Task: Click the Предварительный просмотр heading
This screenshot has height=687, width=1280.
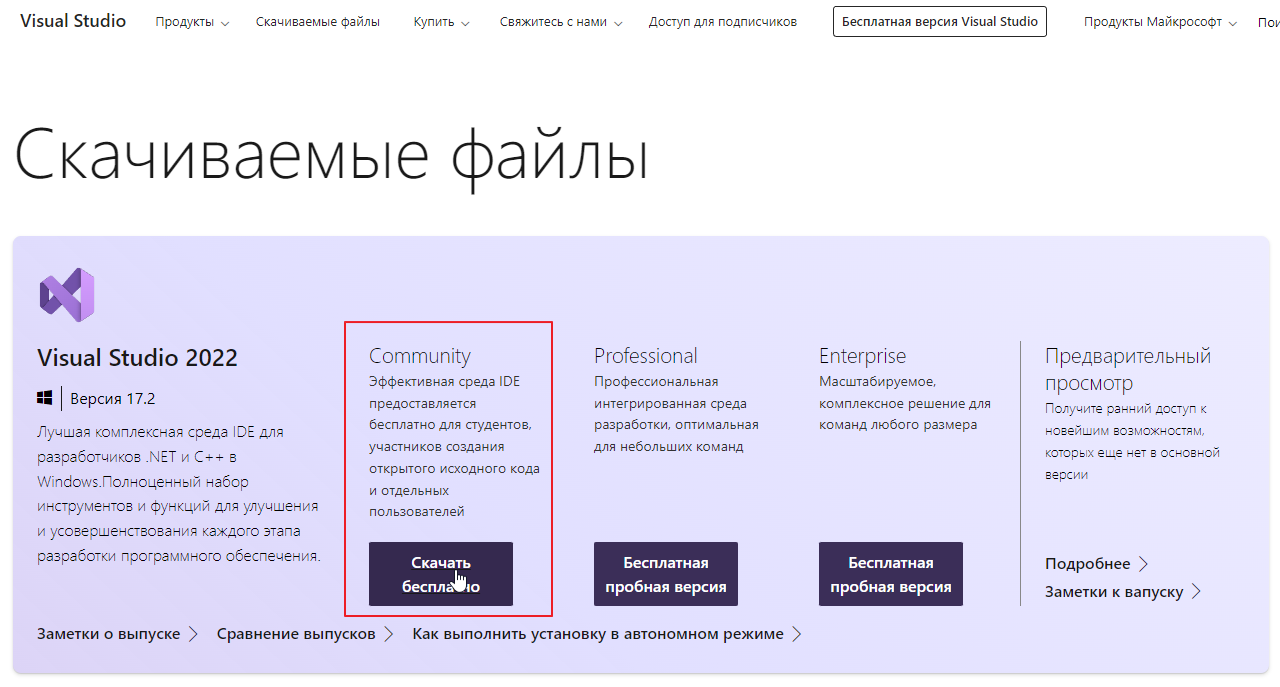Action: [1127, 369]
